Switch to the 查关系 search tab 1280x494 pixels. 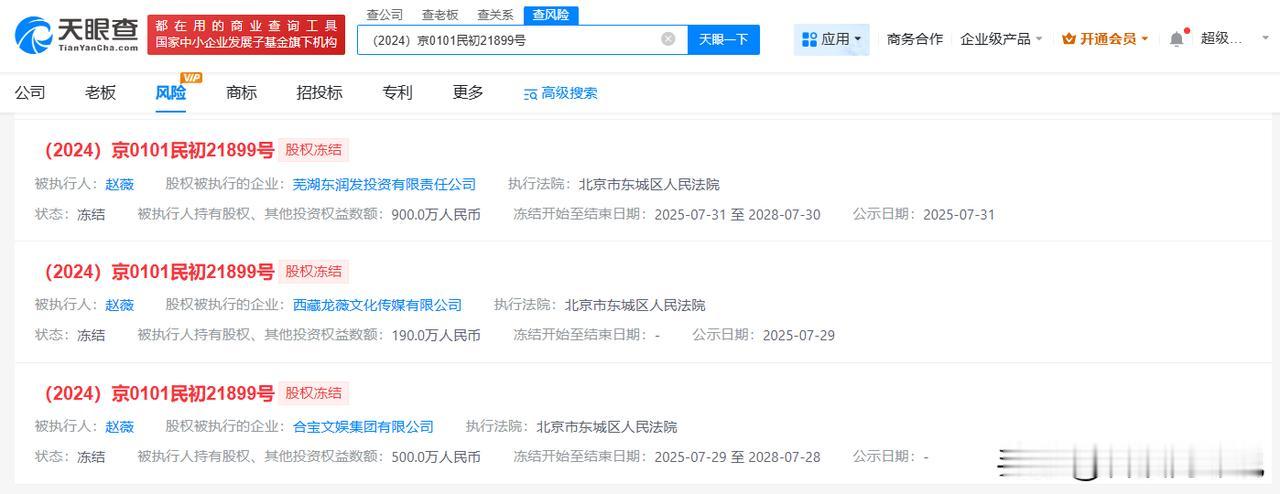pos(495,15)
